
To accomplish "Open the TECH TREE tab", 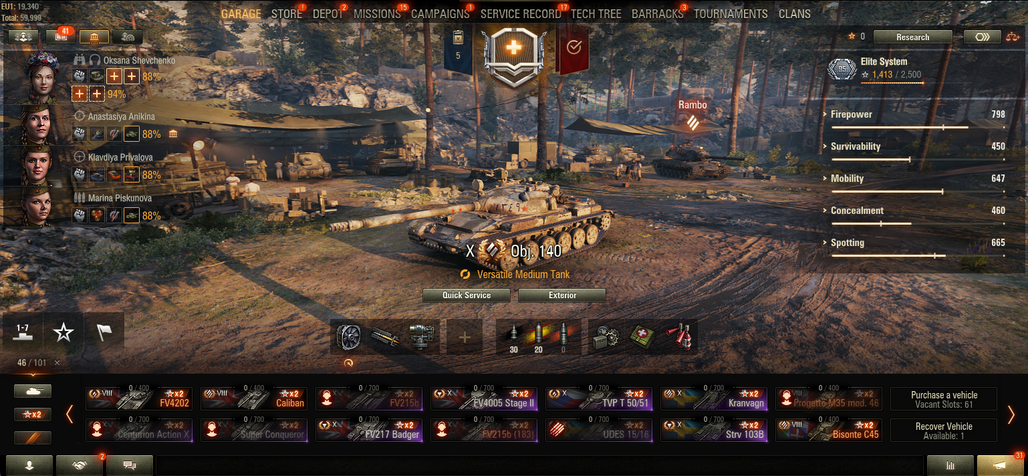I will coord(595,14).
